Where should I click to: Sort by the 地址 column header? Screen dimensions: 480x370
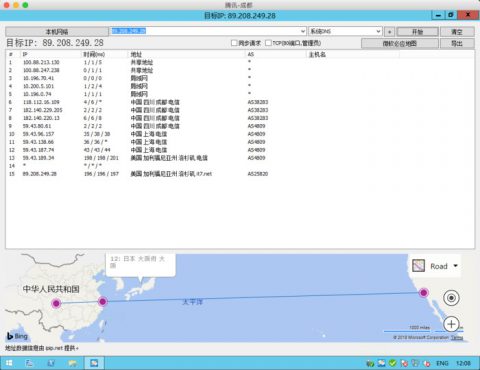[136, 54]
